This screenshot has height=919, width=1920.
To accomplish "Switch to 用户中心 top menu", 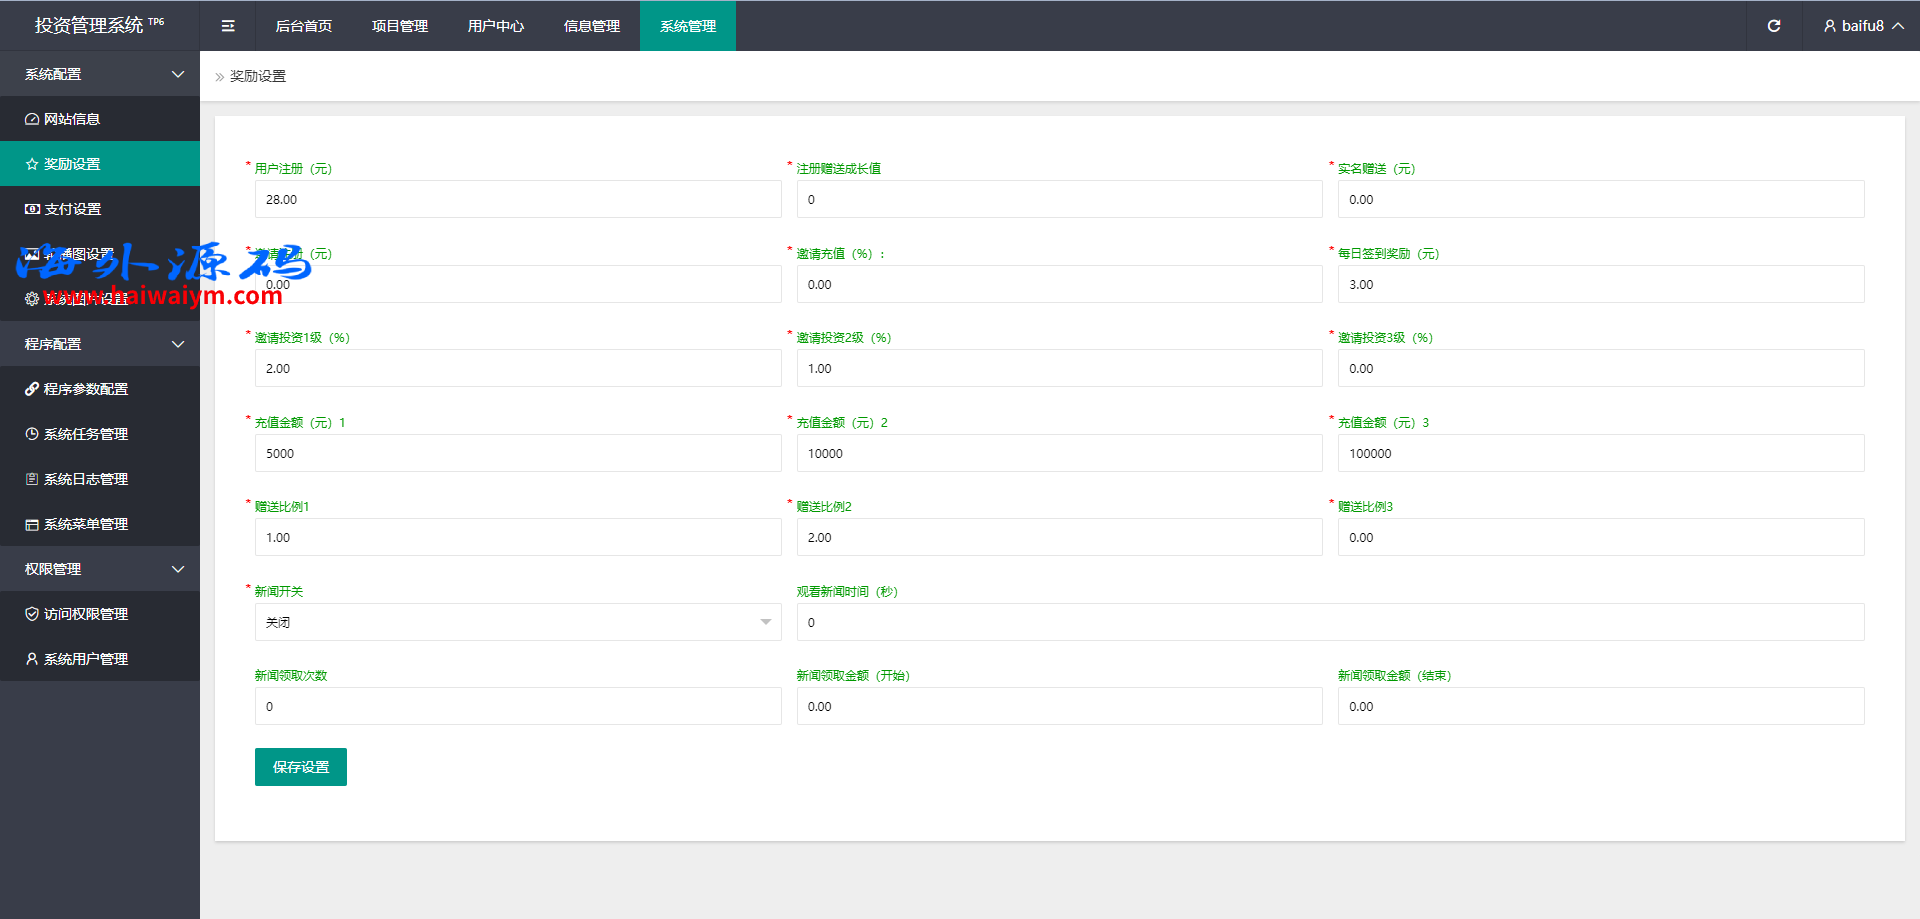I will [x=496, y=26].
